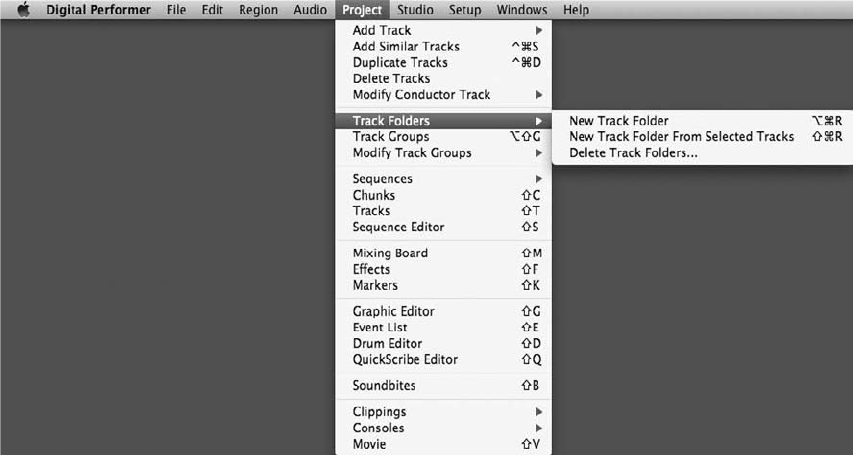Image resolution: width=853 pixels, height=455 pixels.
Task: Click Delete Track Folders option
Action: coord(633,153)
